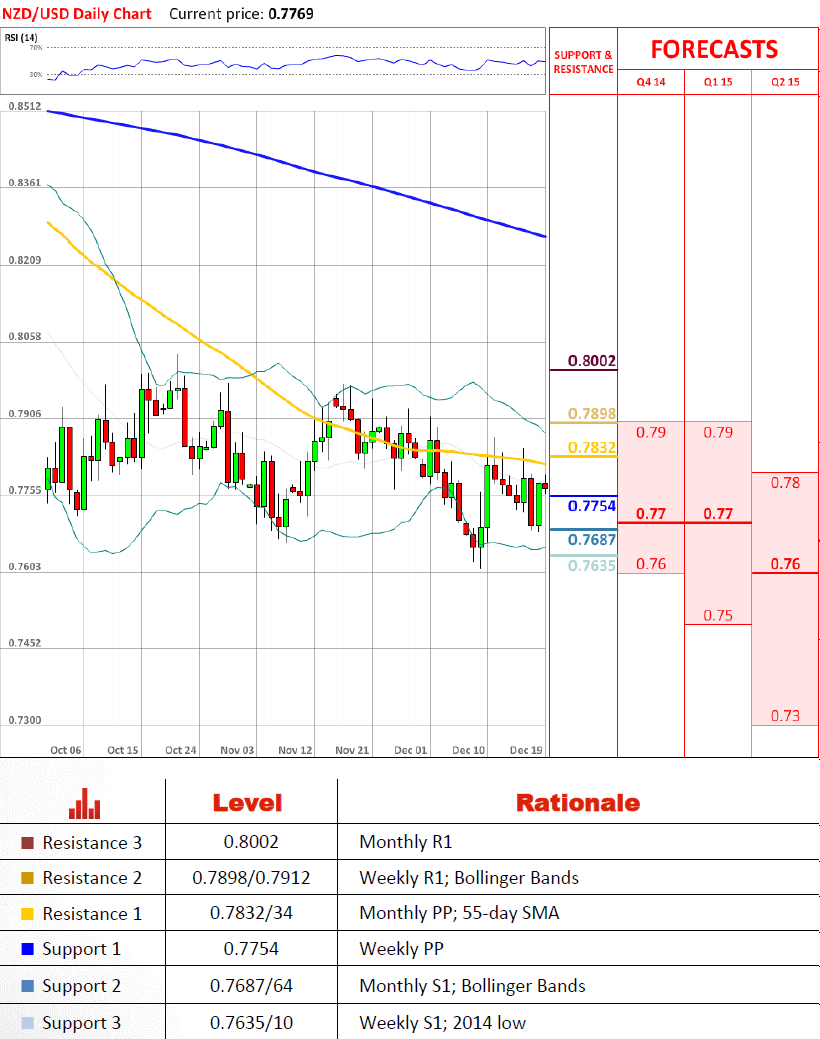Screen dimensions: 820x1039
Task: Click the 0.7603 price axis label
Action: pos(25,567)
